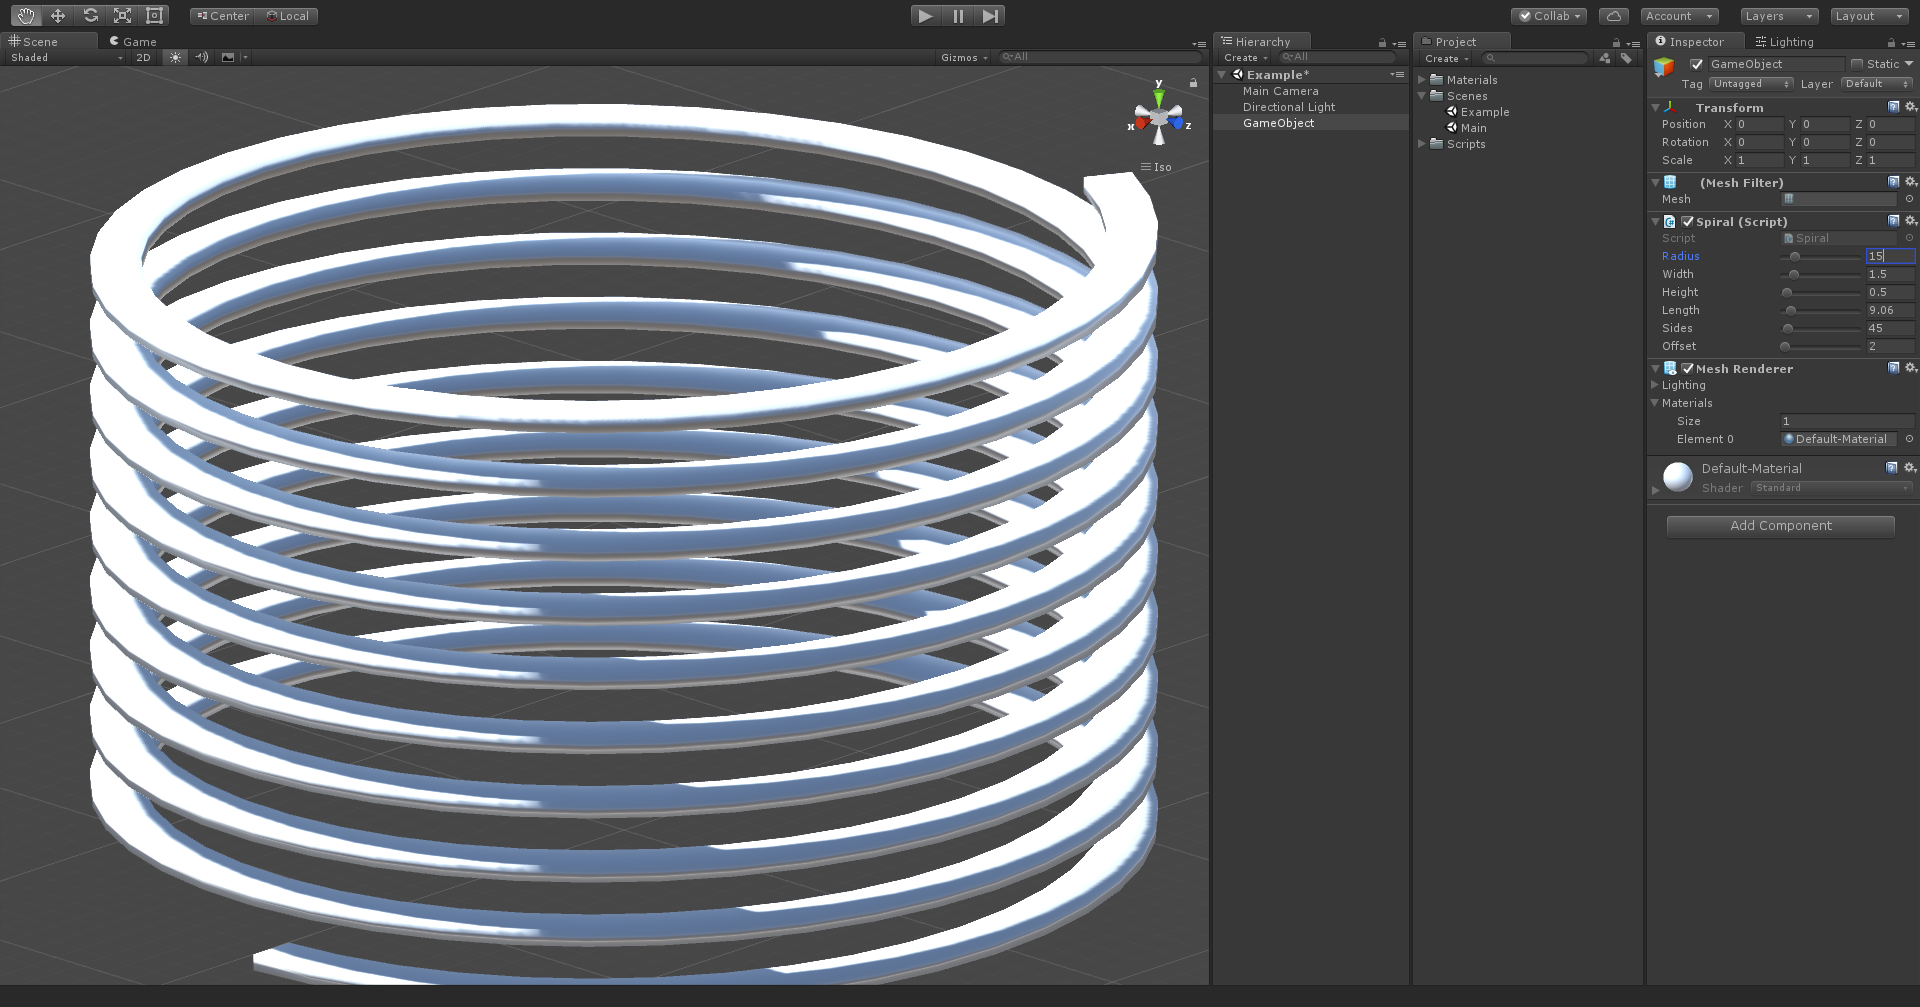Open Spiral script help reference

pyautogui.click(x=1893, y=221)
